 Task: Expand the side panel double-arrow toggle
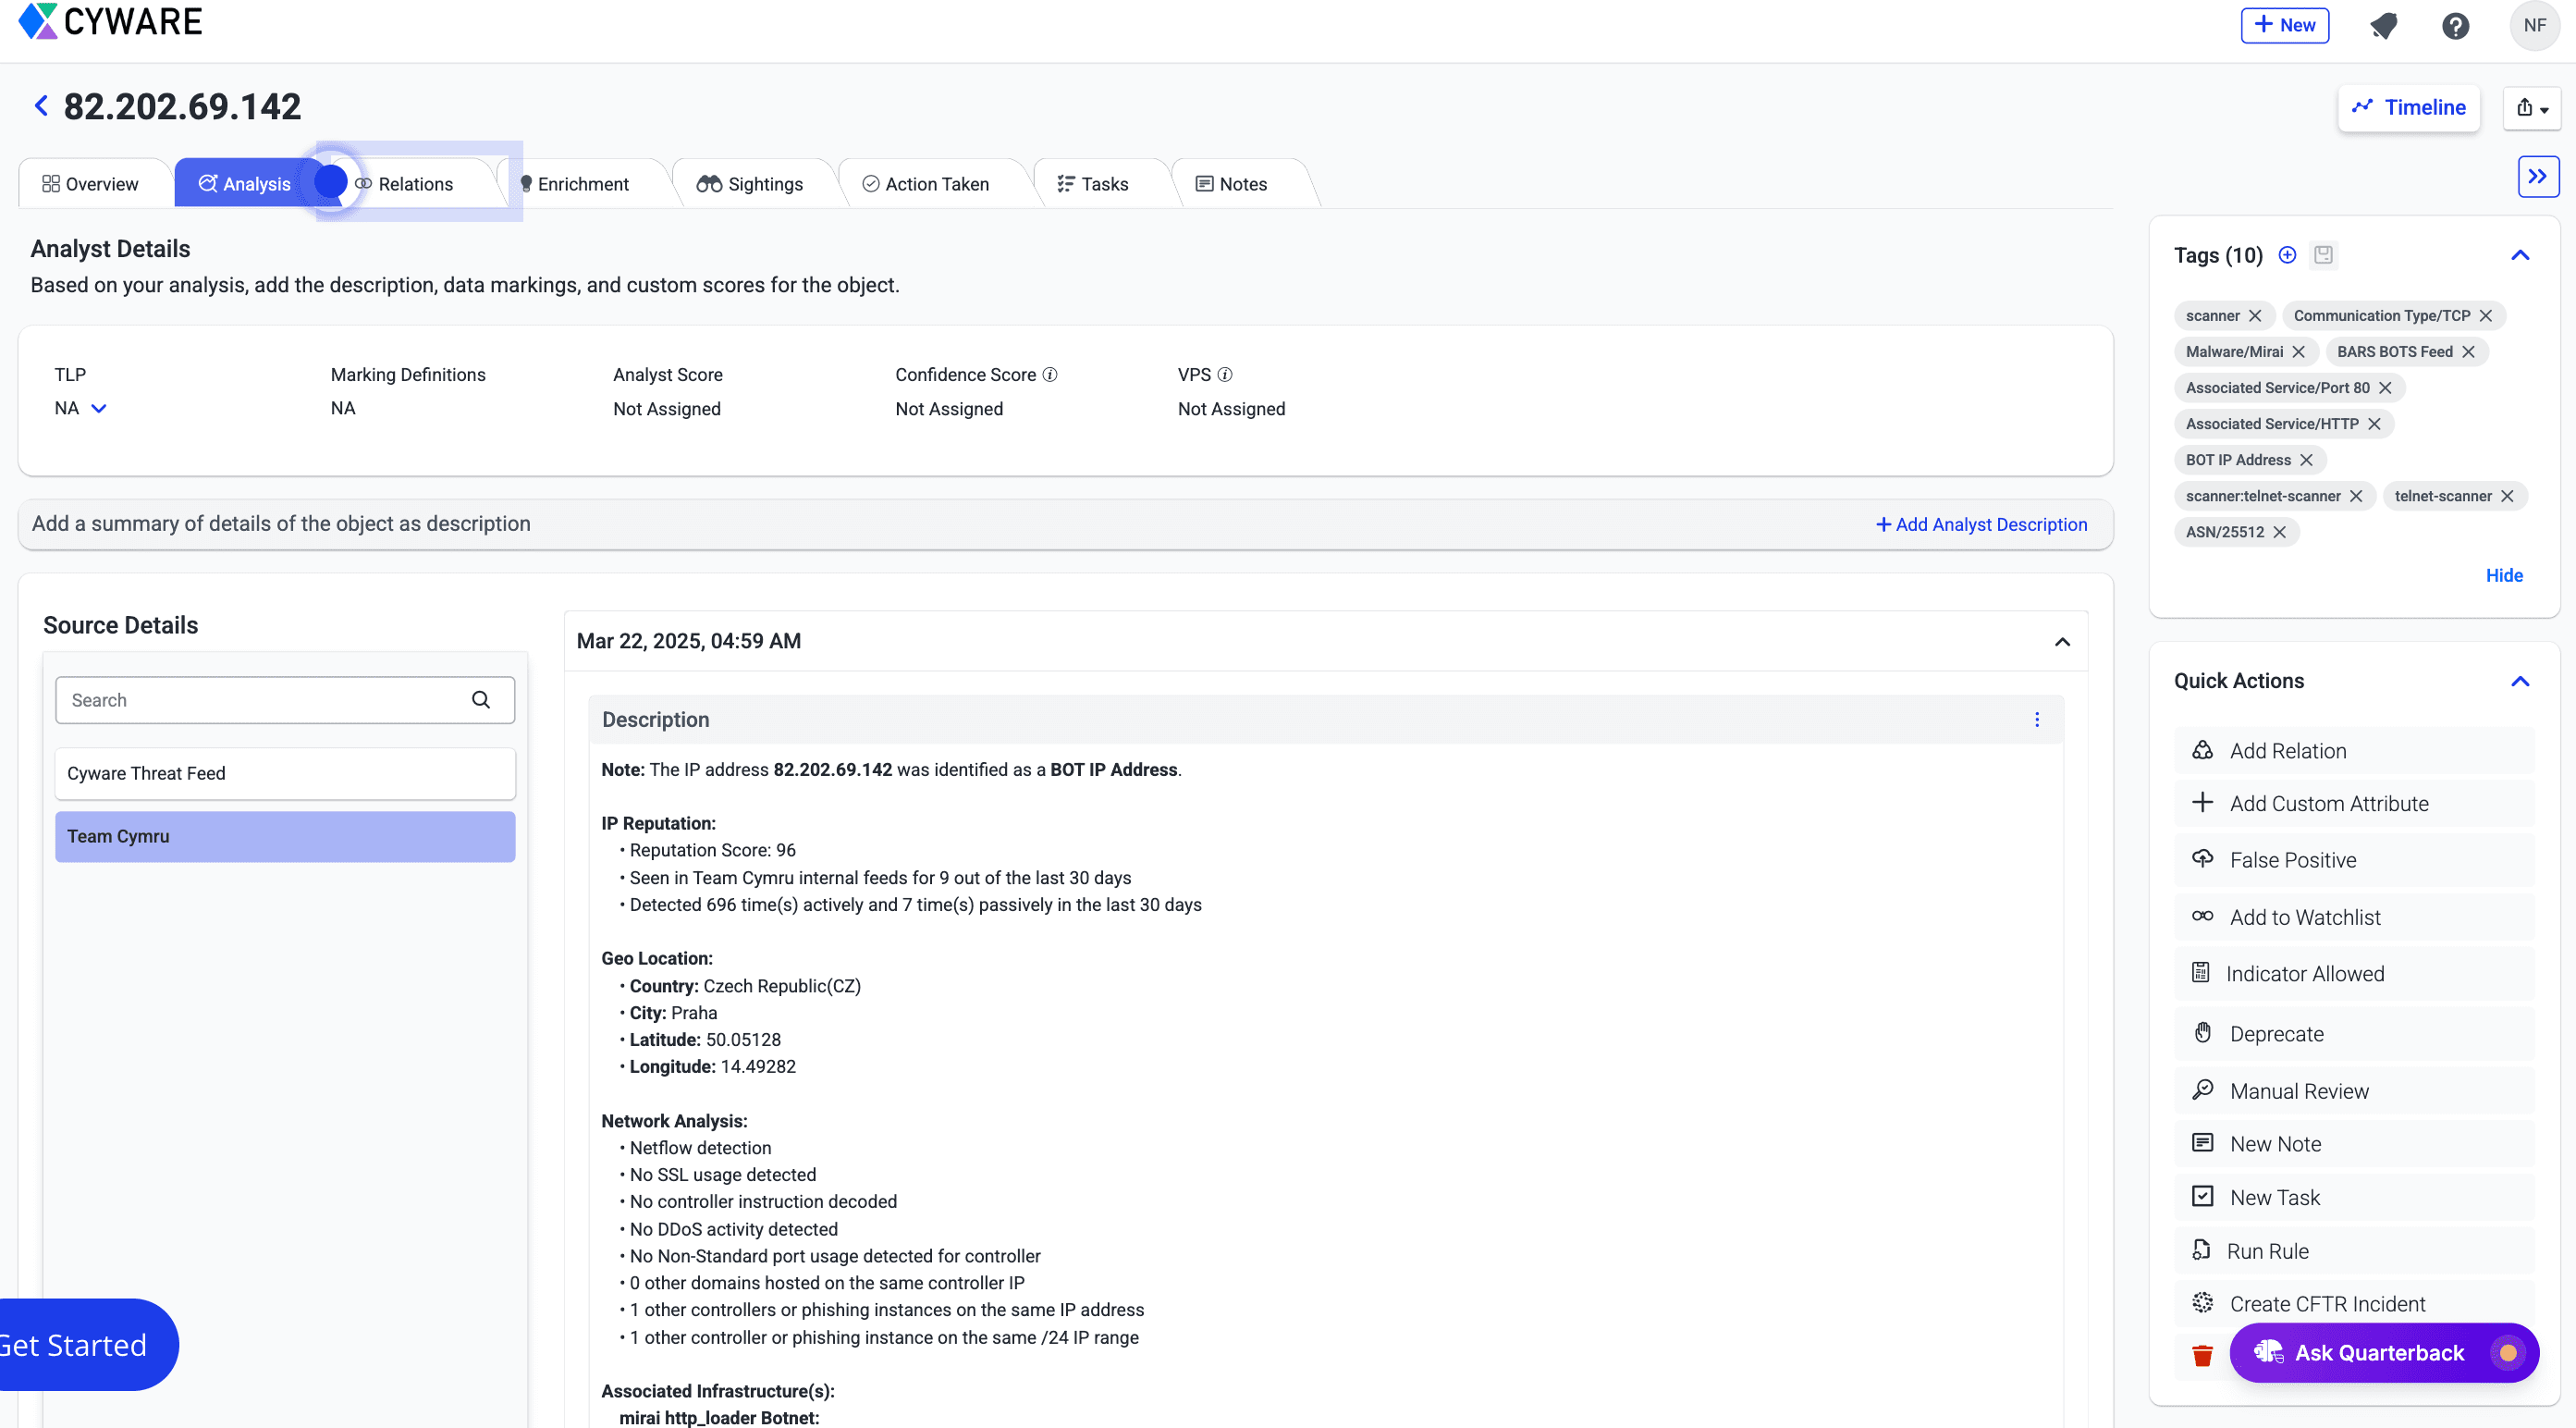click(2537, 177)
